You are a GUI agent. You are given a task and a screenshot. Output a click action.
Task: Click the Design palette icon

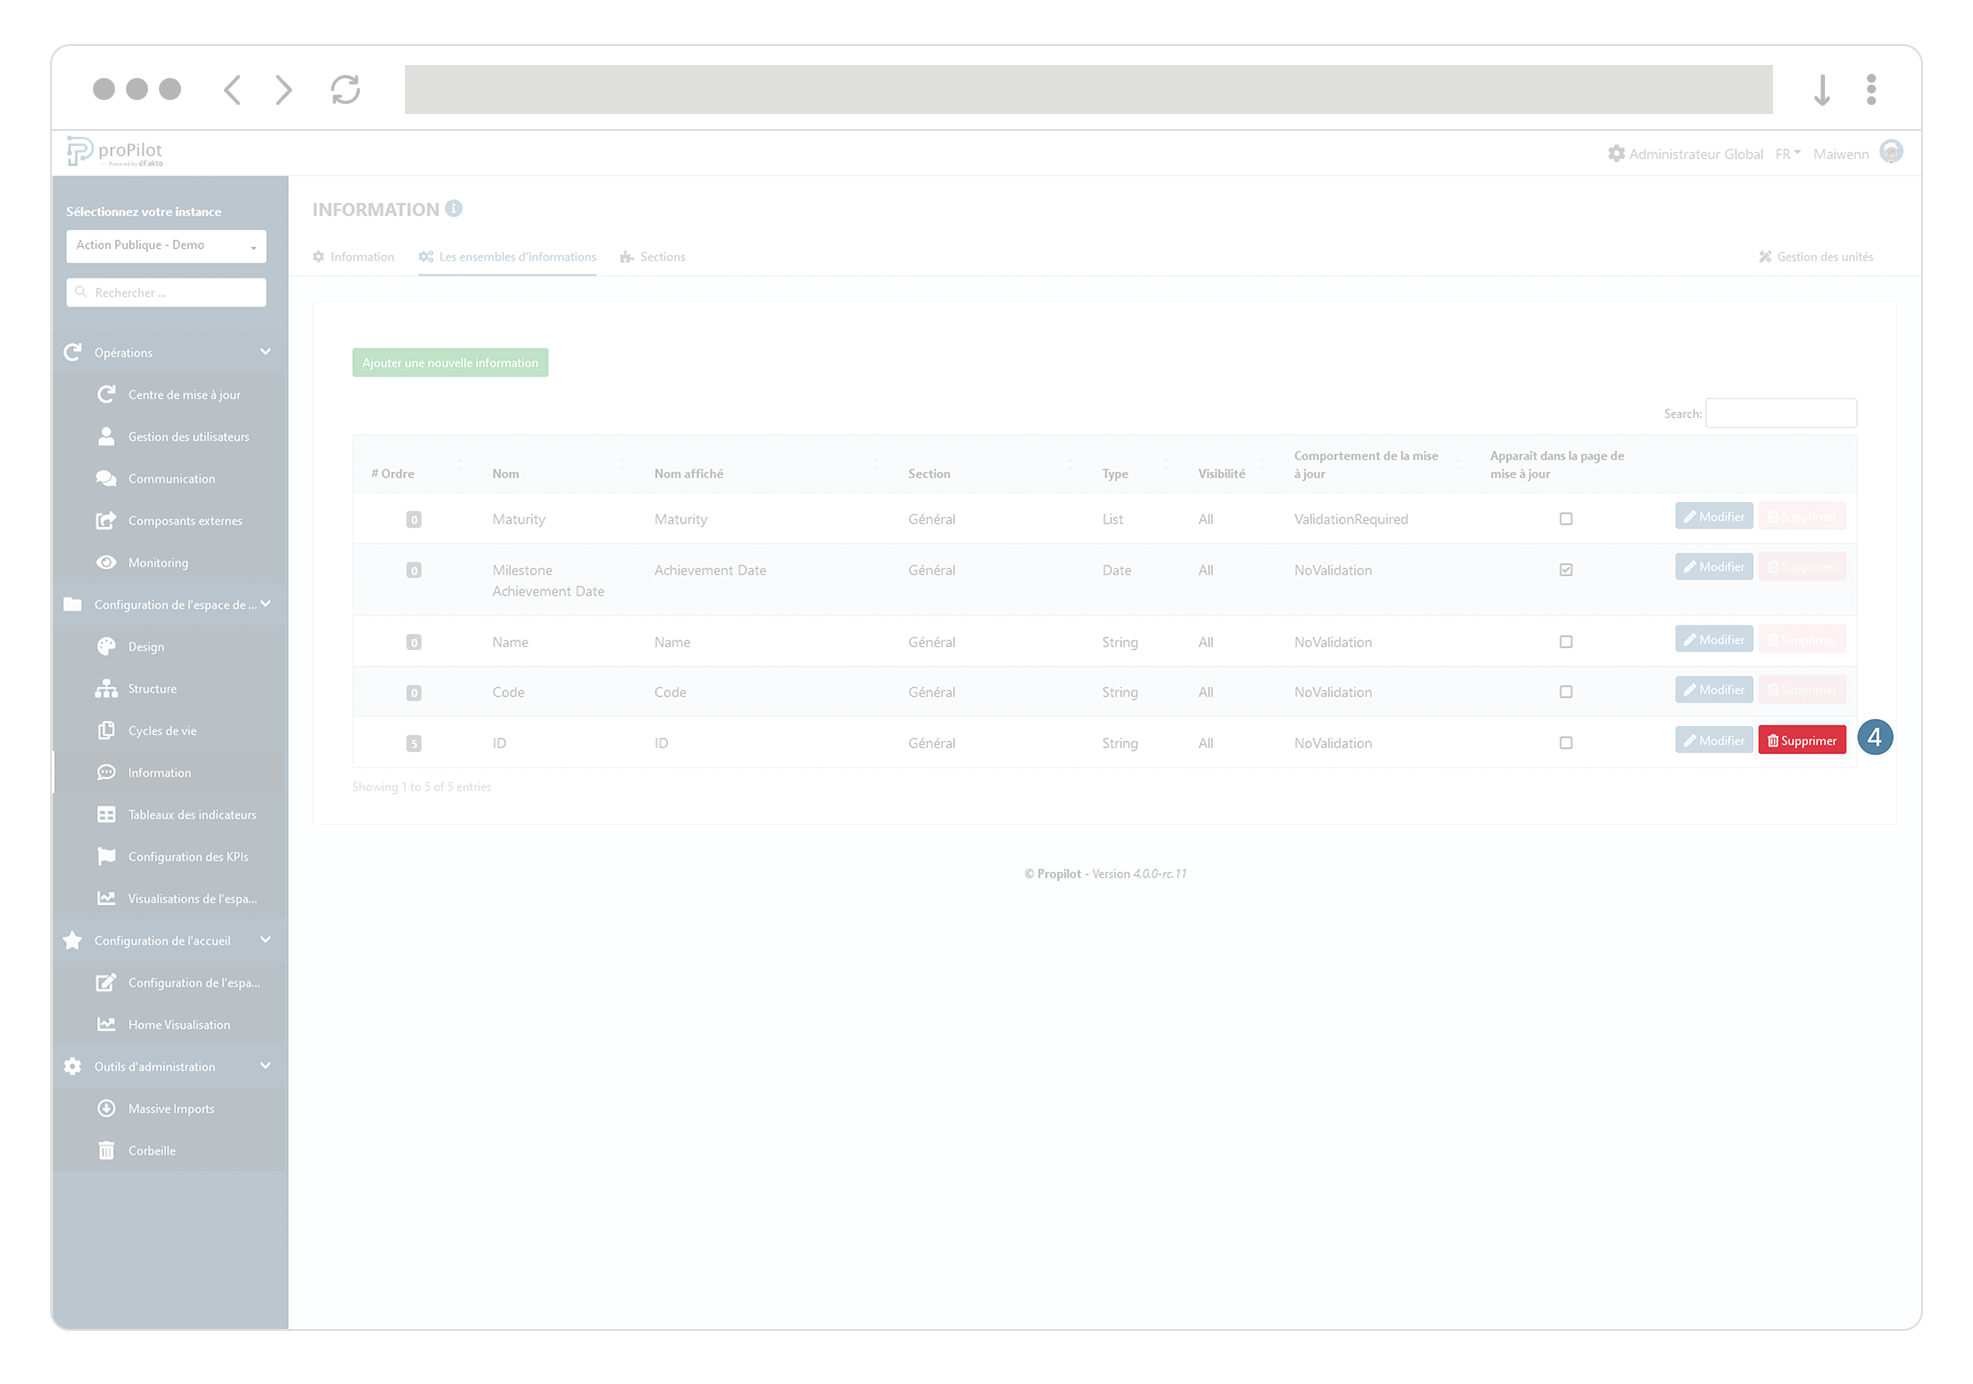coord(106,646)
